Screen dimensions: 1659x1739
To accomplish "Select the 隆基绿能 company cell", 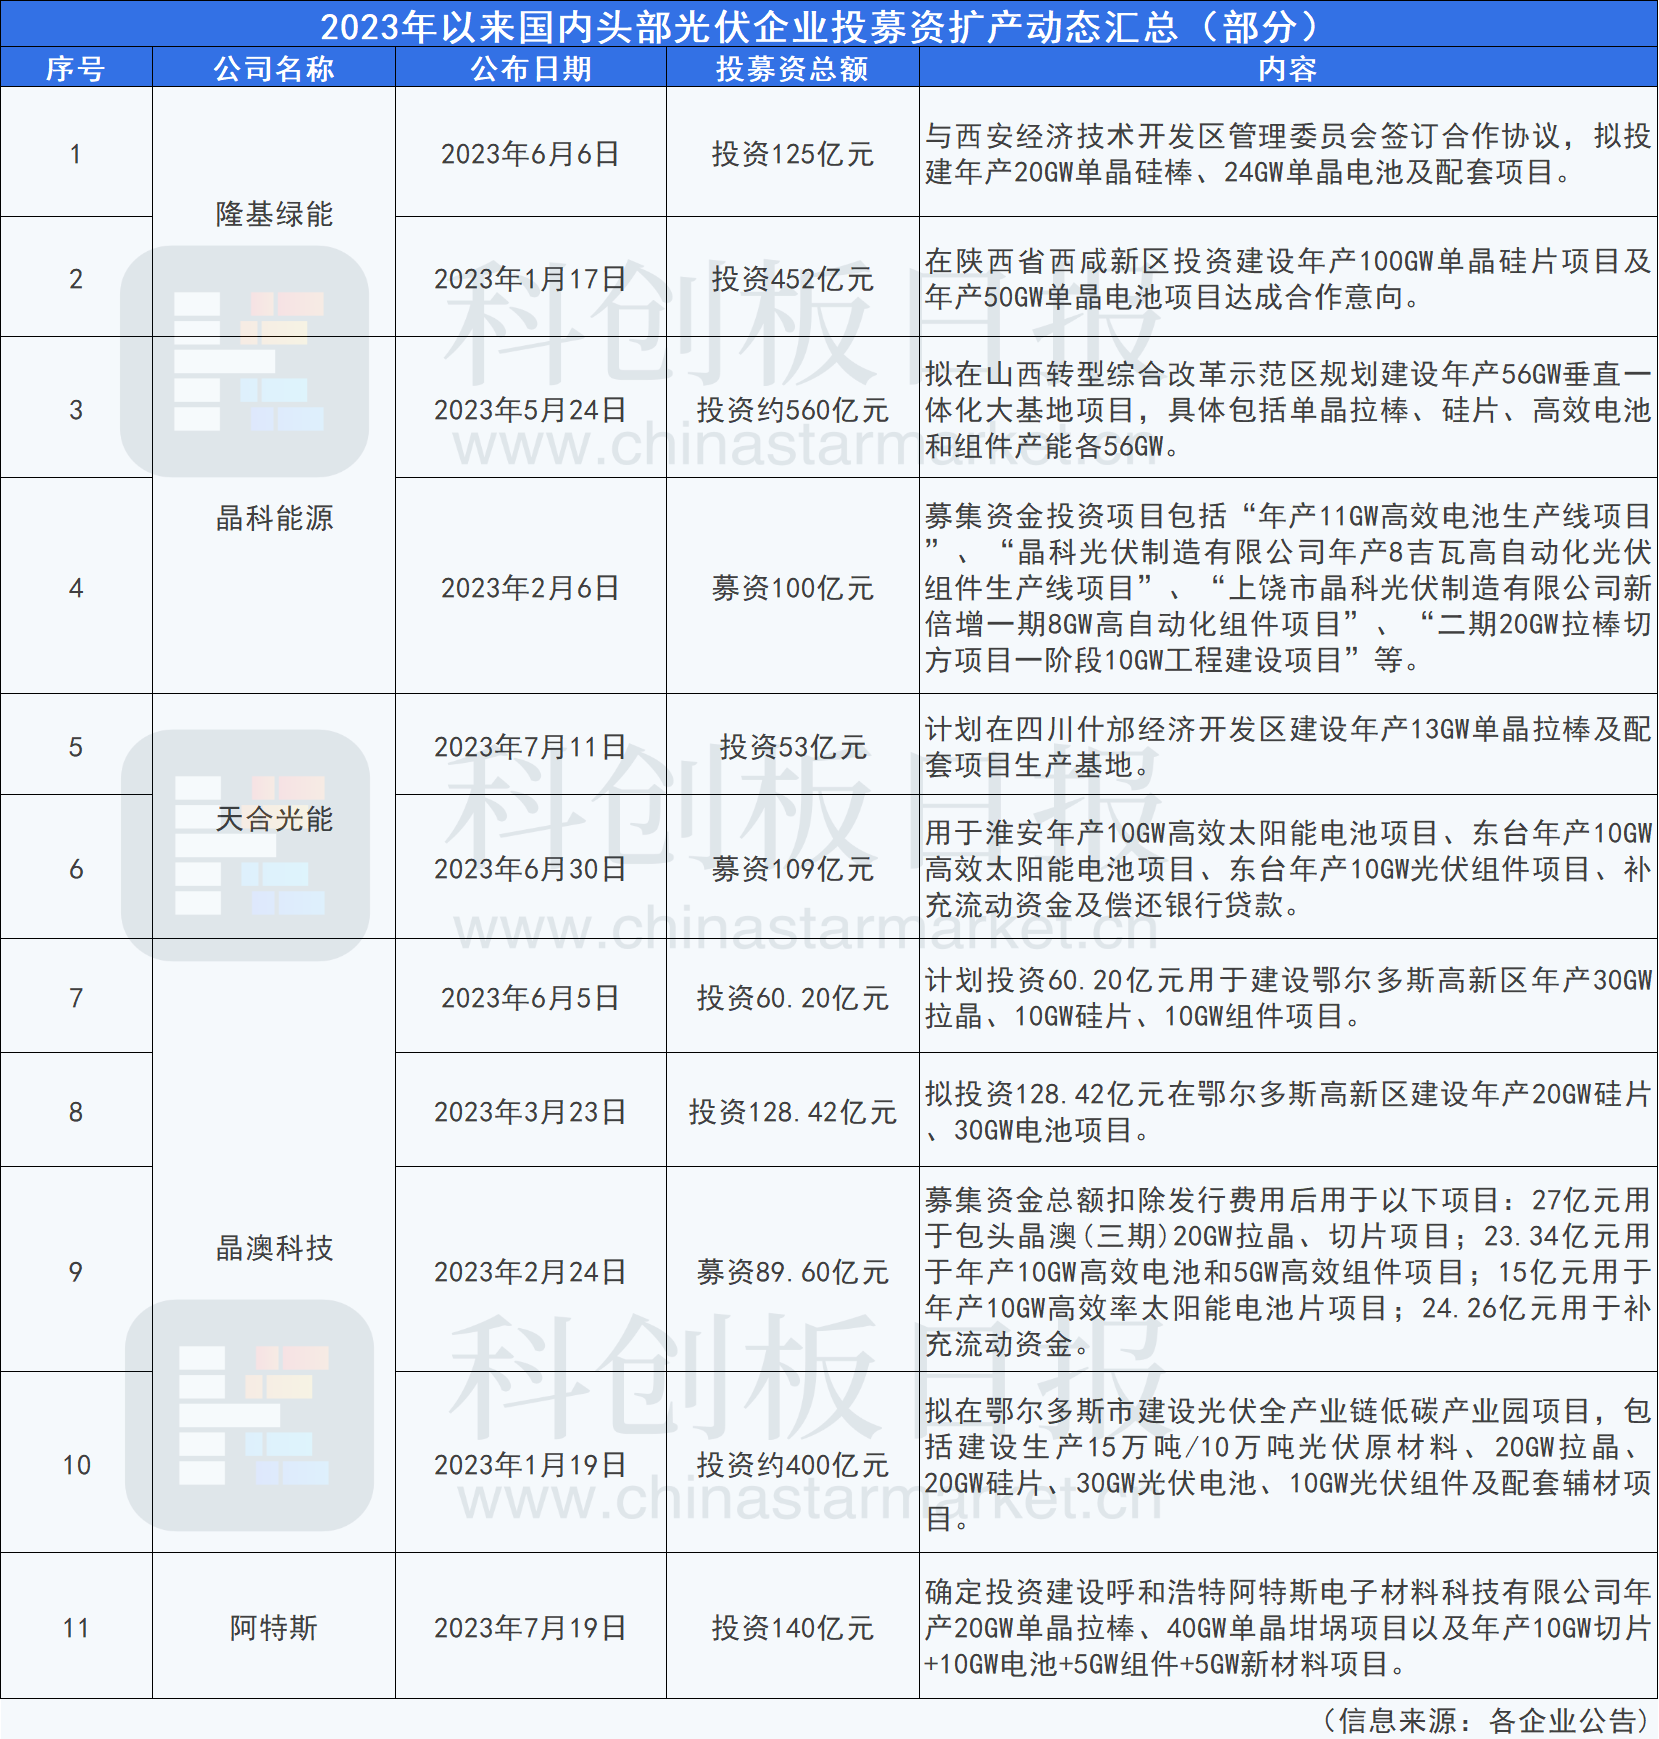I will 274,213.
